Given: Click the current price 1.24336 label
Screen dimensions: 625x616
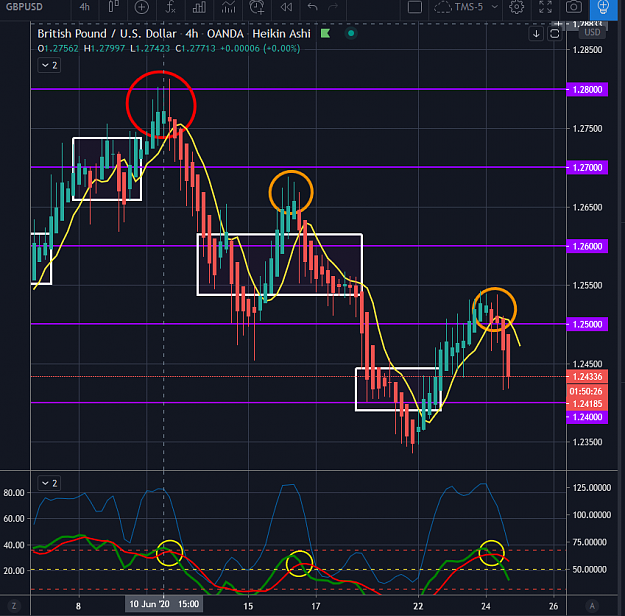Looking at the screenshot, I should [x=587, y=376].
